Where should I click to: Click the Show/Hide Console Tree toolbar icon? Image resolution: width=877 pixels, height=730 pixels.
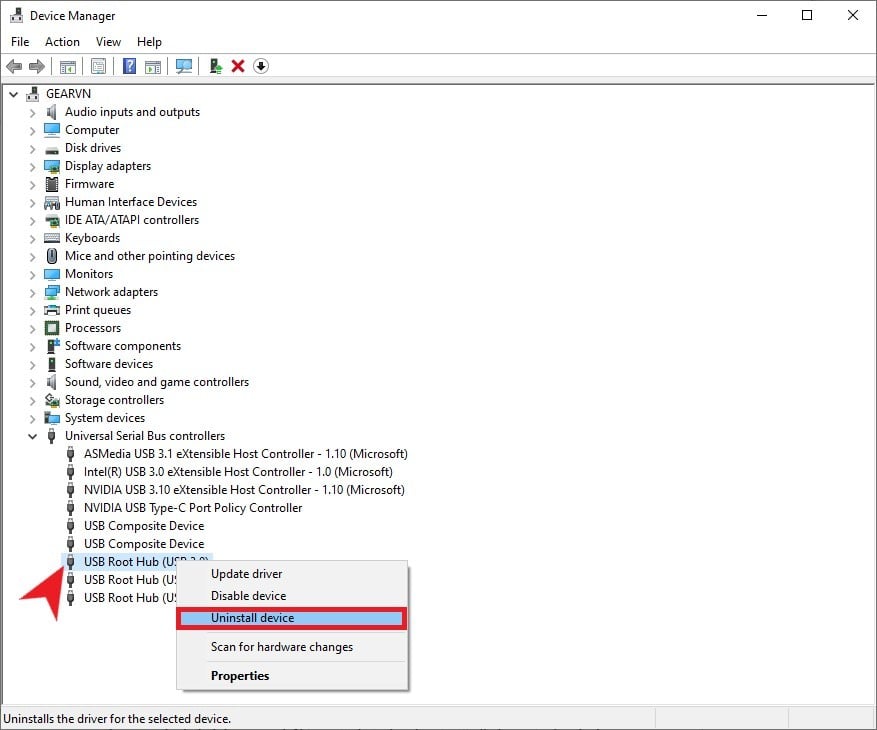[68, 66]
